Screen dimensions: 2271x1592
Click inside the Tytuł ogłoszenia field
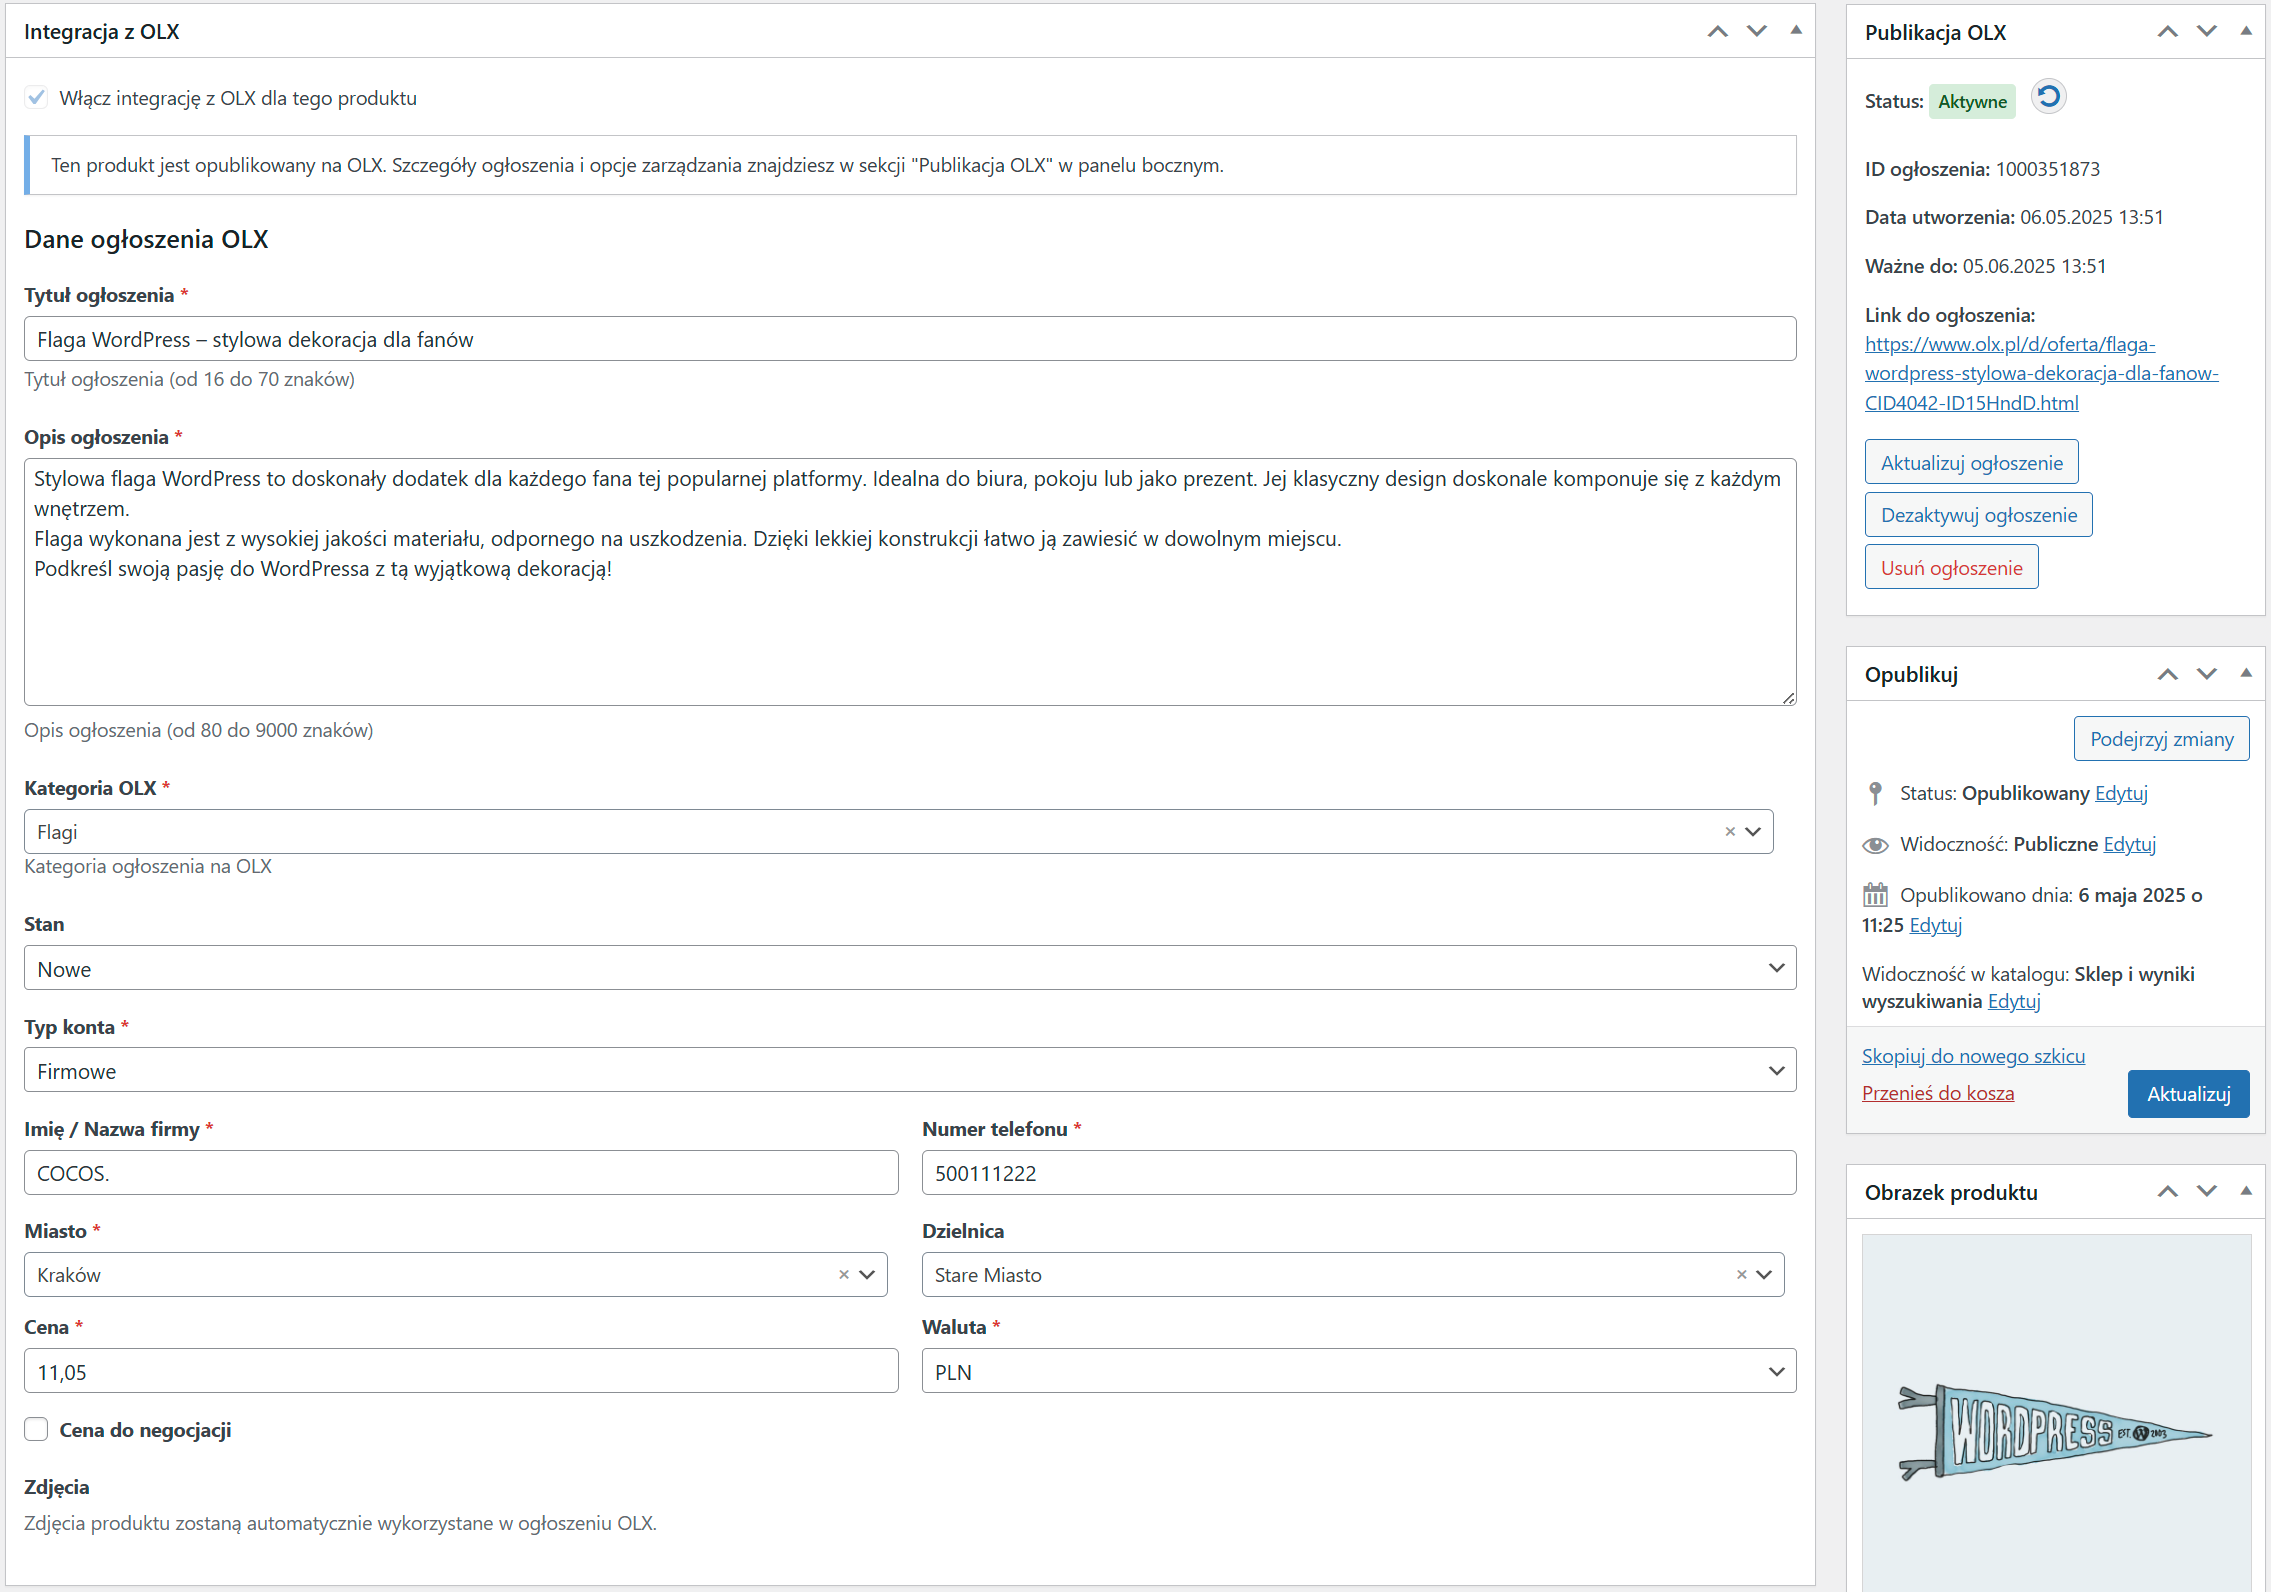click(909, 340)
